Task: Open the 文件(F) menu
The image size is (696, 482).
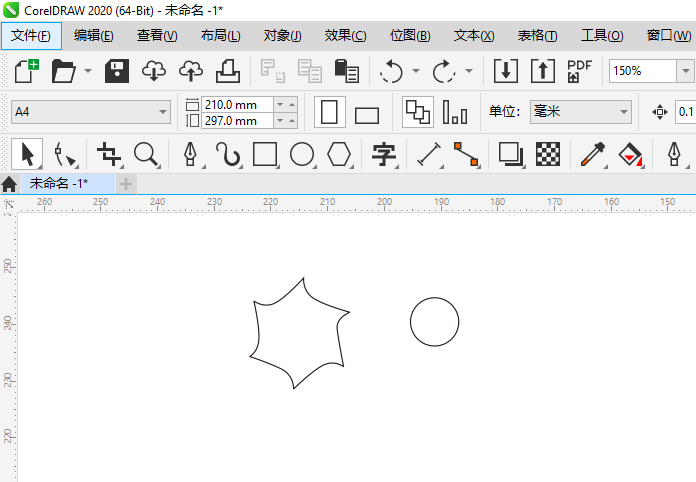Action: [31, 36]
